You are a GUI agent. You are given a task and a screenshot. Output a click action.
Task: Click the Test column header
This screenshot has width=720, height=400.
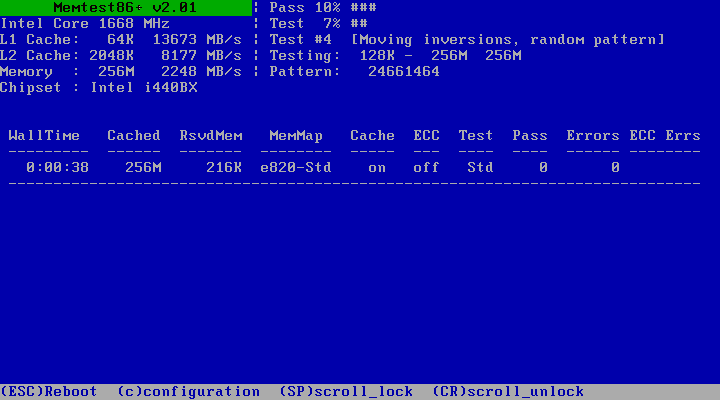476,135
